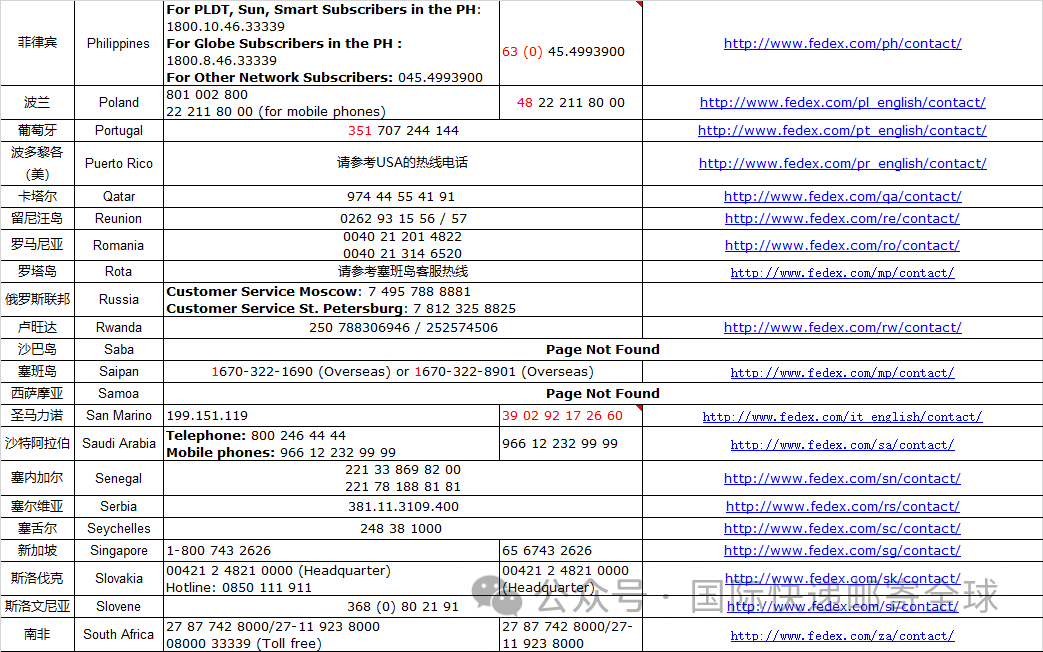Open the mp/contact link in the Rota row
This screenshot has height=652, width=1043.
click(842, 273)
